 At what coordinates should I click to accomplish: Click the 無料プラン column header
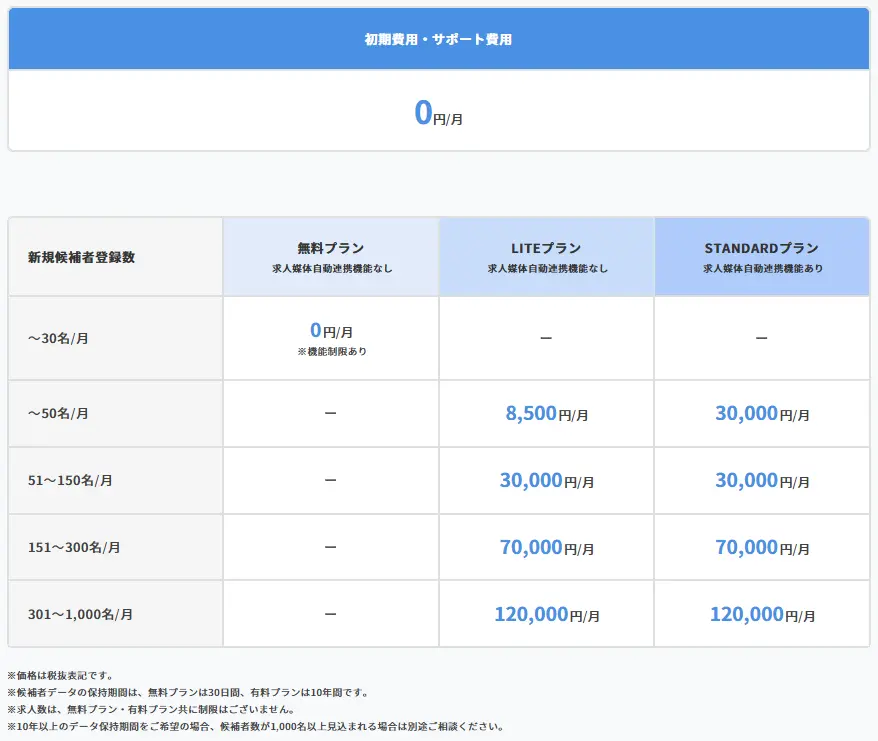coord(331,257)
